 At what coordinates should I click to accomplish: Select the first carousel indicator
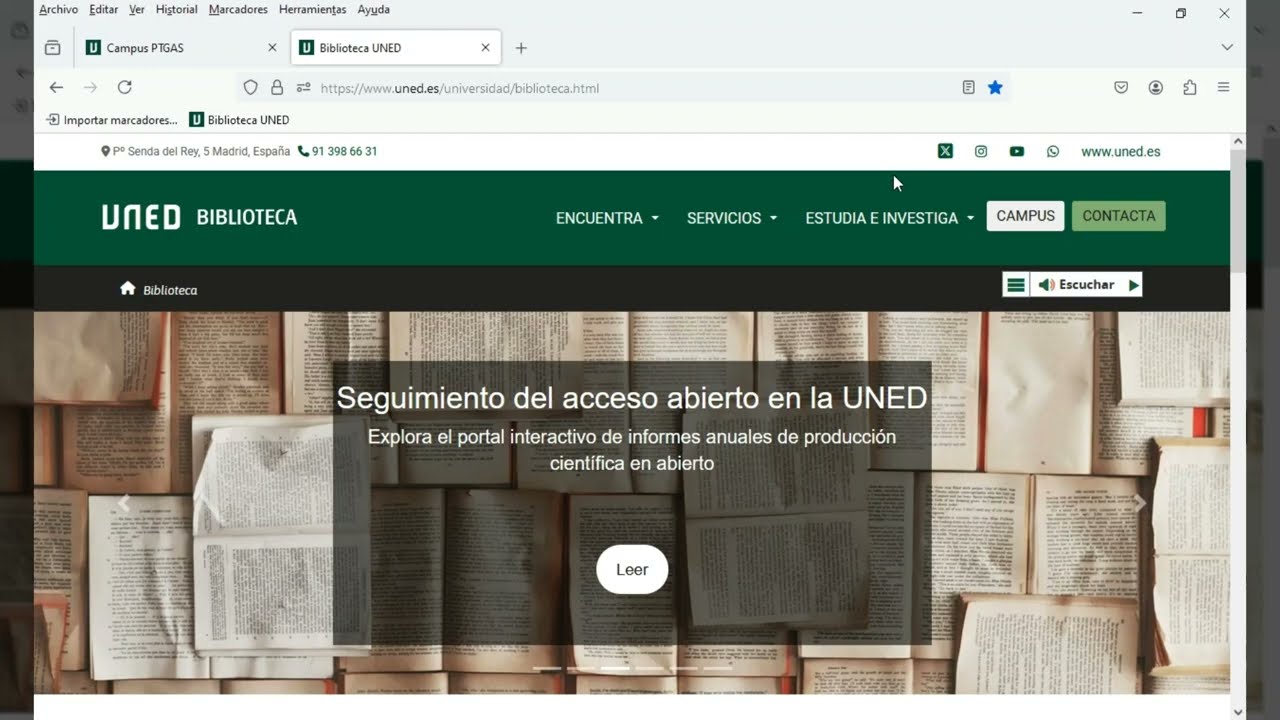(547, 668)
